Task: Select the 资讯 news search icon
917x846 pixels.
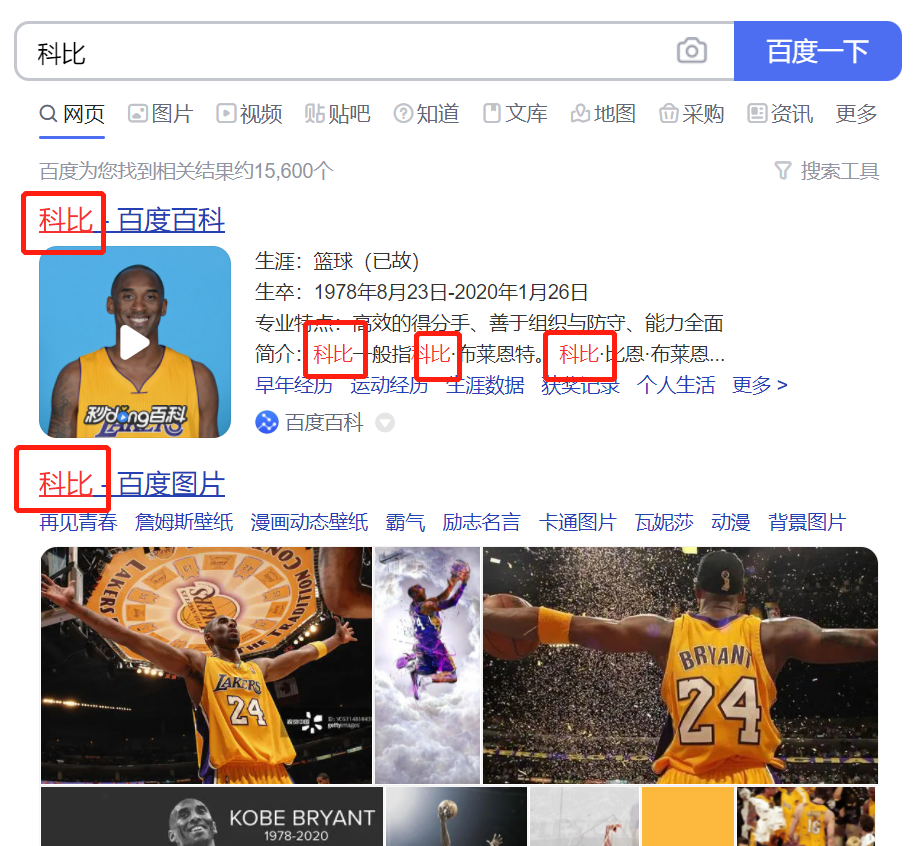Action: pos(759,113)
